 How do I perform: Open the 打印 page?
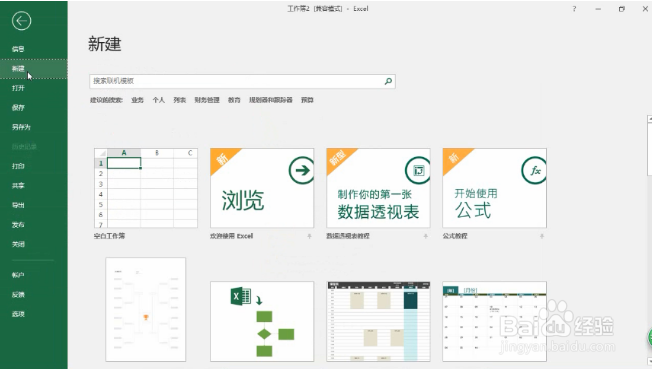[18, 166]
